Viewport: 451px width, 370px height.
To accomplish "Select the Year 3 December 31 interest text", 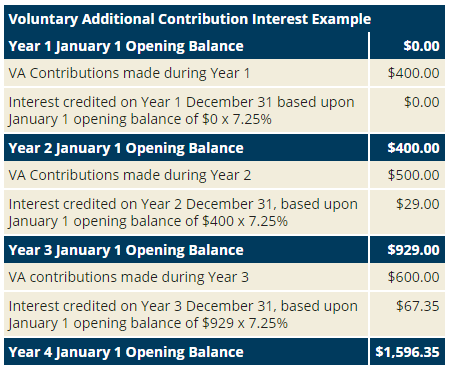I will 183,315.
